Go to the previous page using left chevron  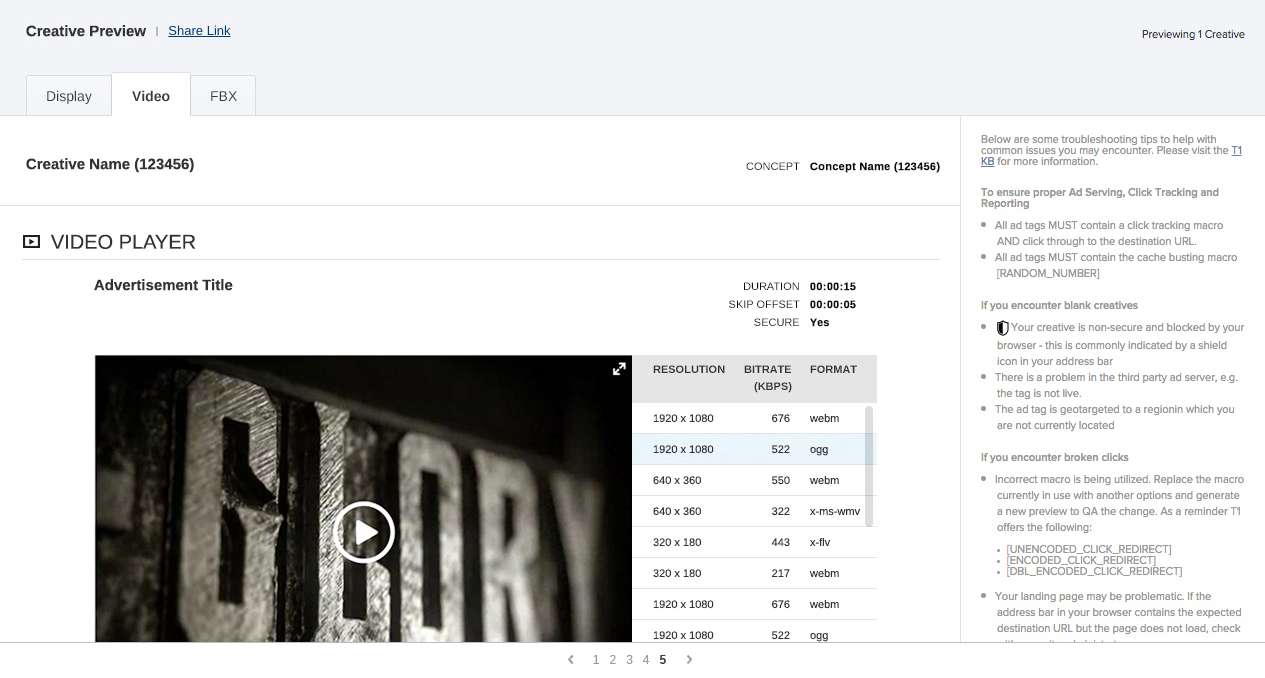click(x=570, y=660)
